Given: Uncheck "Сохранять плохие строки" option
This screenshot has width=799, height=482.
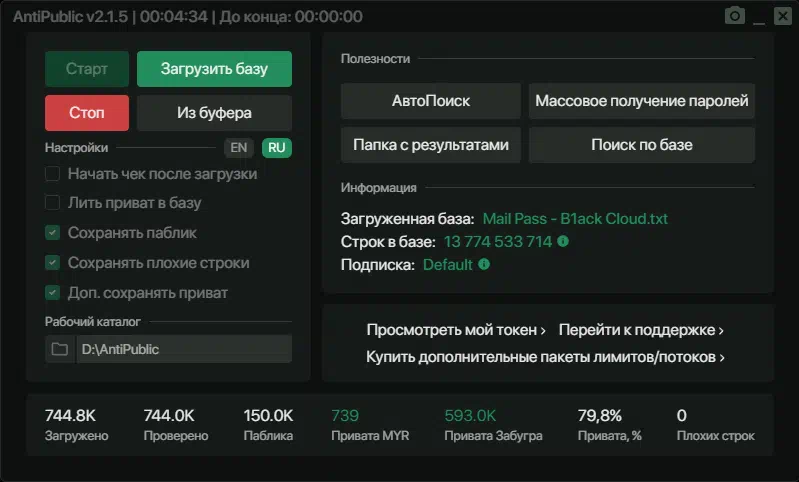Looking at the screenshot, I should tap(52, 263).
